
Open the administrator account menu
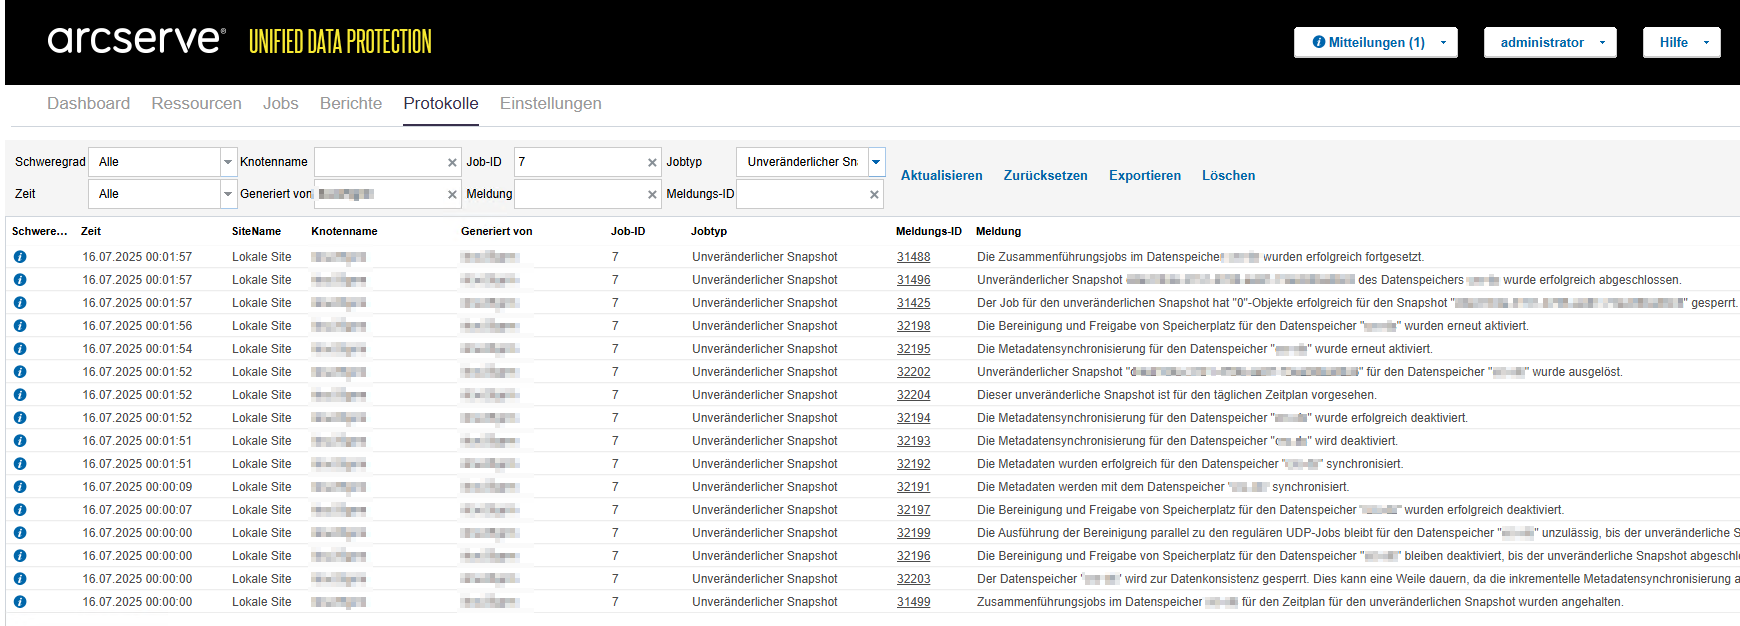[x=1549, y=42]
